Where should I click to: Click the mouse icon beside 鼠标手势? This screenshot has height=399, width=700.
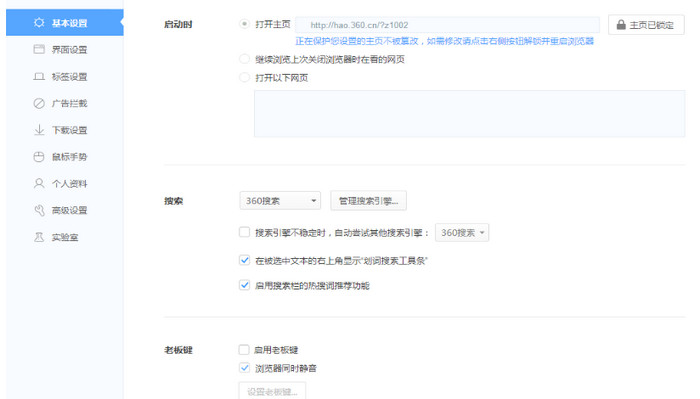39,157
